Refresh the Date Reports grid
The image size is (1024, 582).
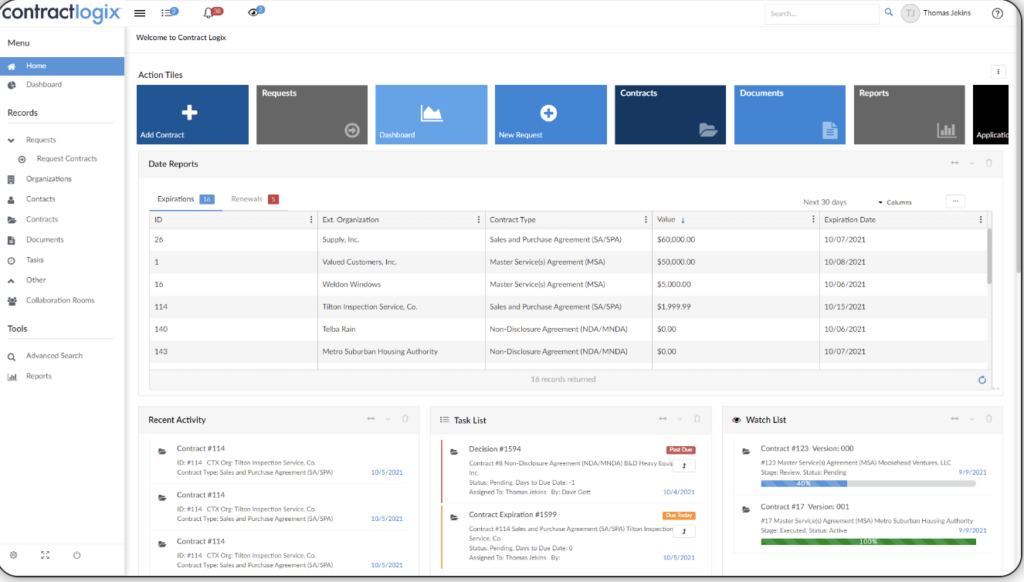click(x=982, y=380)
